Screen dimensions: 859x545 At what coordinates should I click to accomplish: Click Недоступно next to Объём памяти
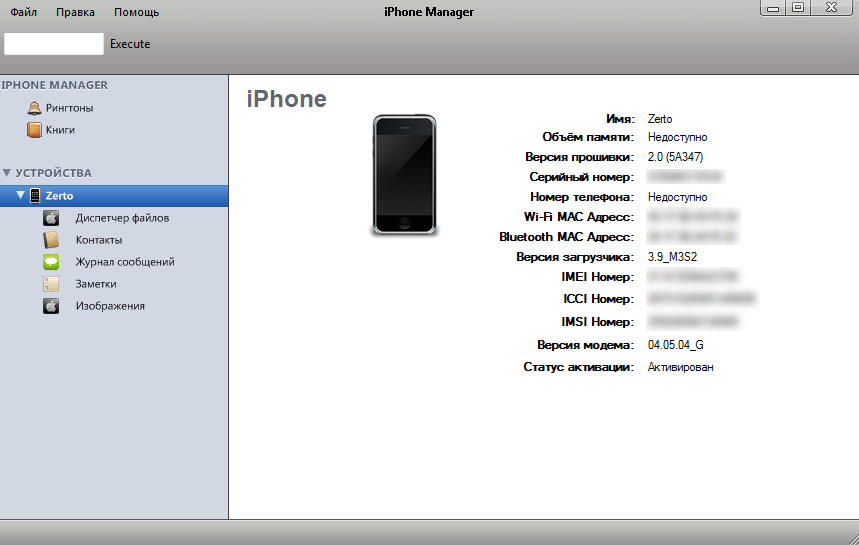(x=677, y=137)
